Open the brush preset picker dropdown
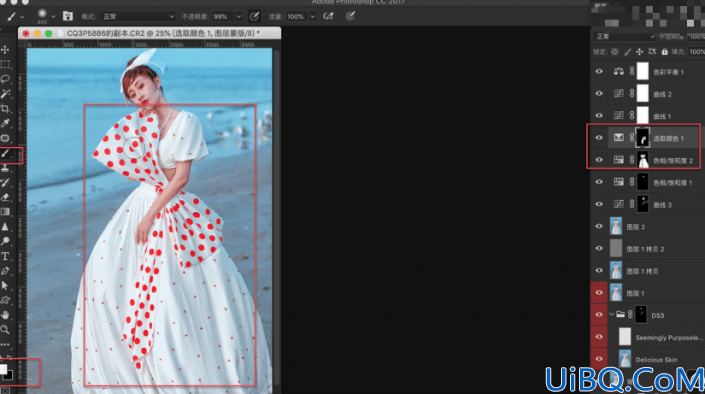705x394 pixels. (54, 17)
